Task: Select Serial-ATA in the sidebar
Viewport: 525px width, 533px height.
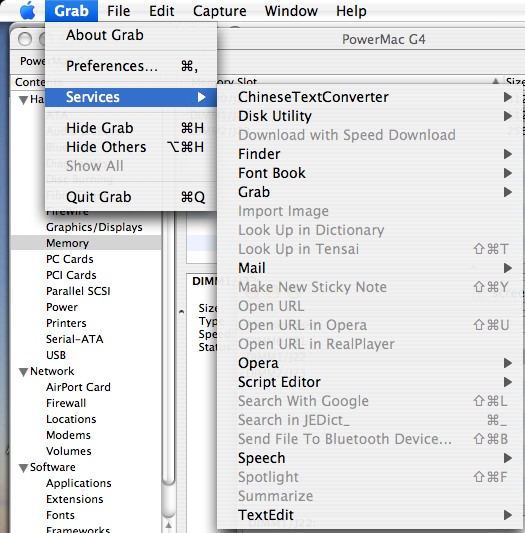Action: [74, 339]
